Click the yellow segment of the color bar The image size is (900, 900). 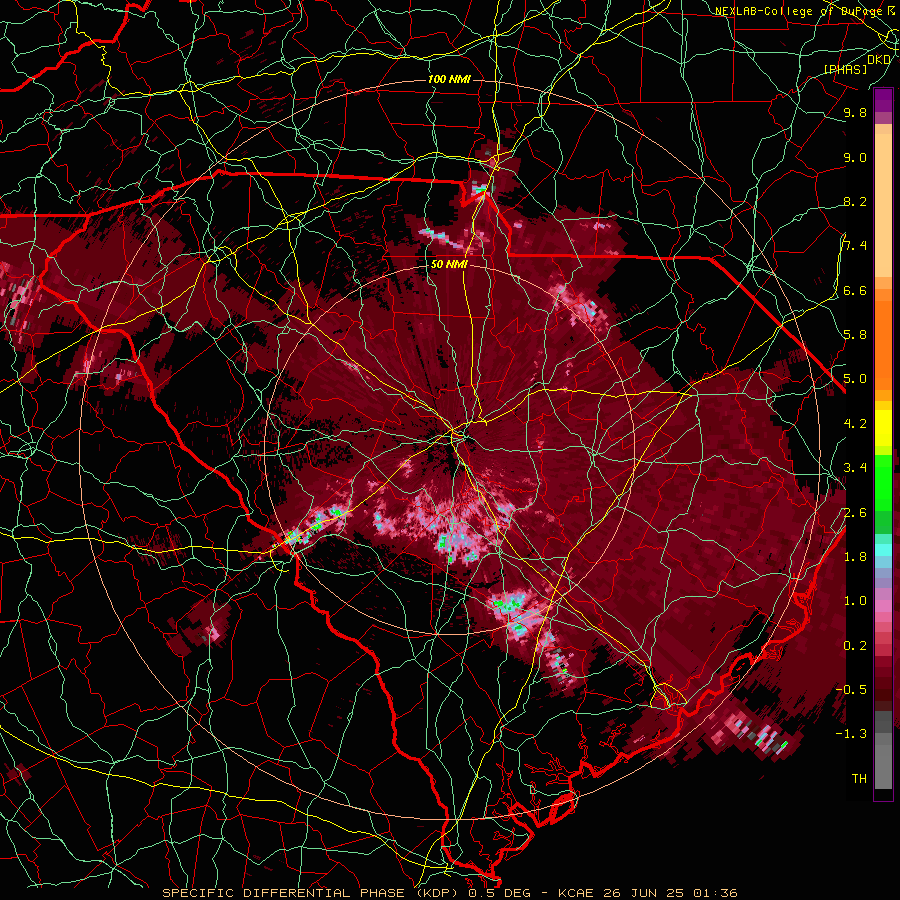(x=883, y=428)
